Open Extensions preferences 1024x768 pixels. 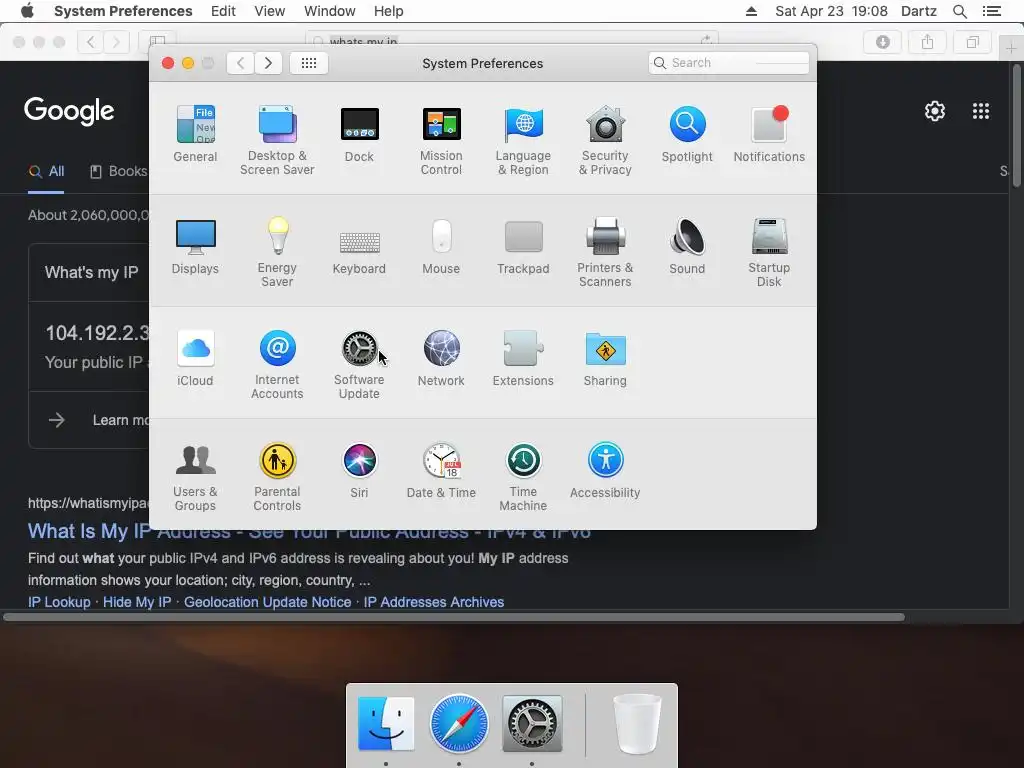(523, 359)
